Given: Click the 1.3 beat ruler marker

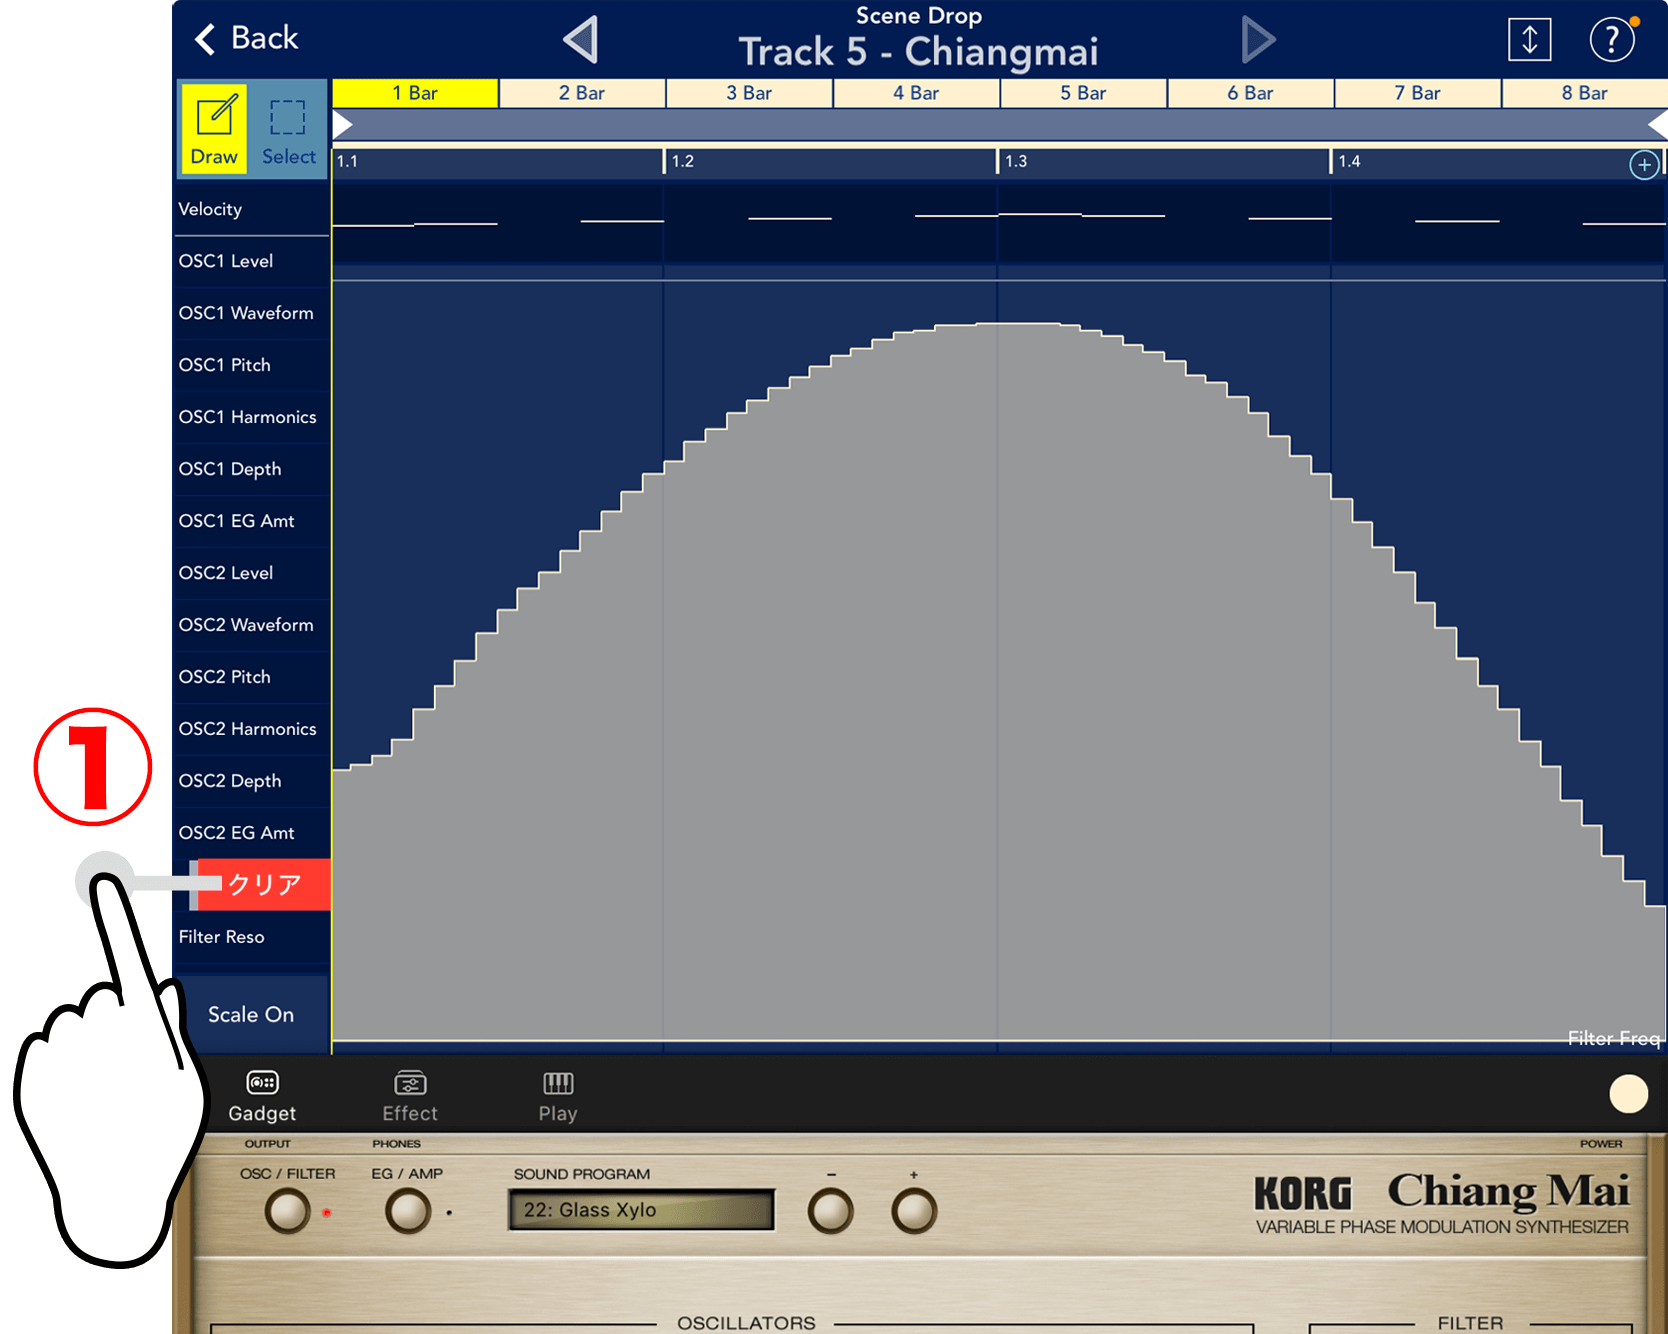Looking at the screenshot, I should click(x=1016, y=162).
